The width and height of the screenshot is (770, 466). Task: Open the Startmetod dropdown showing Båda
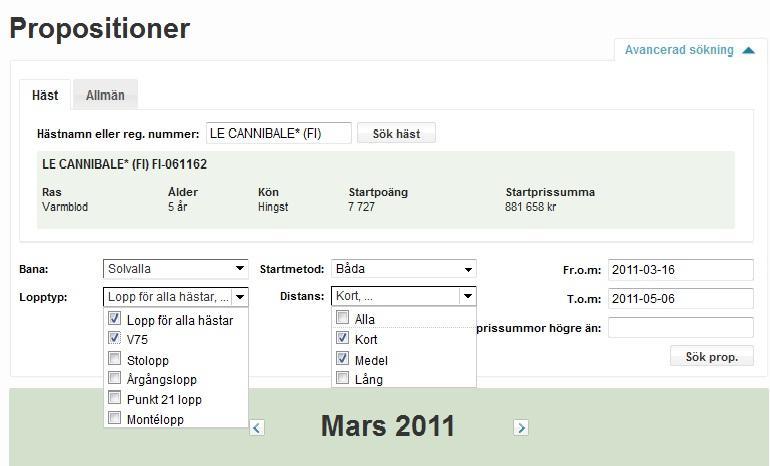click(x=404, y=269)
